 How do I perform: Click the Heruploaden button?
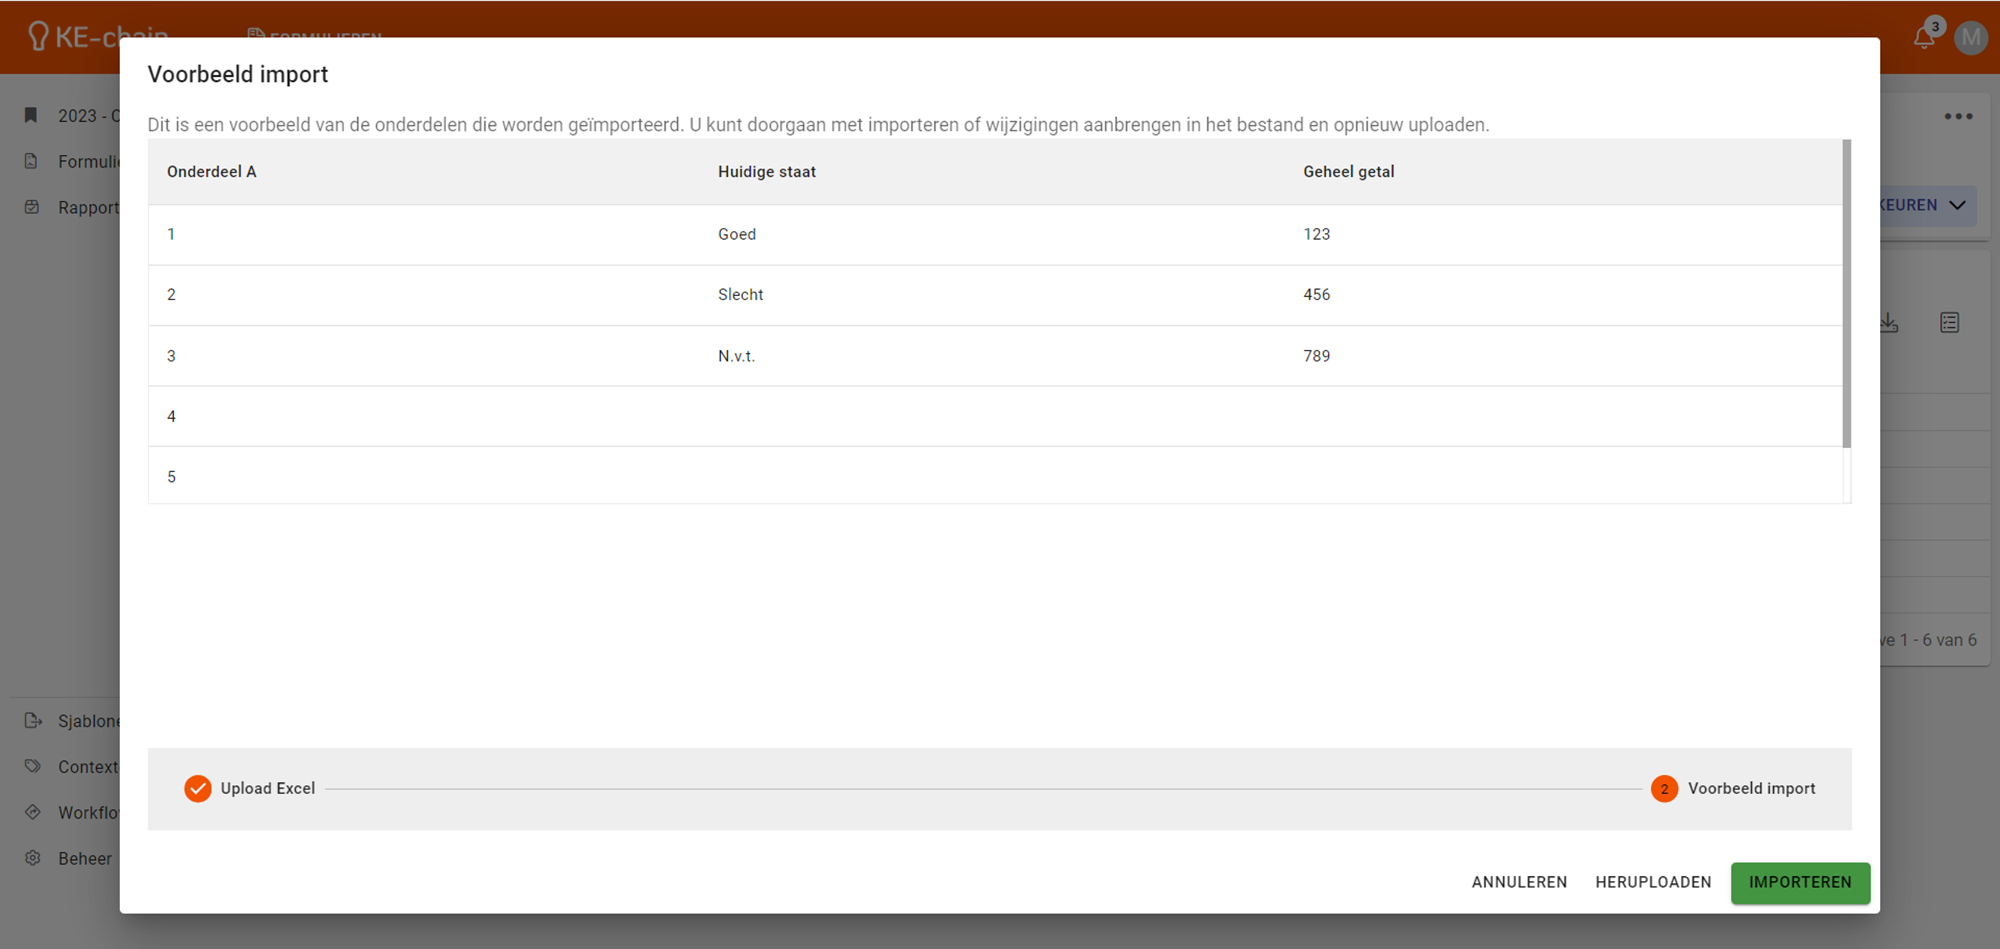[1653, 882]
